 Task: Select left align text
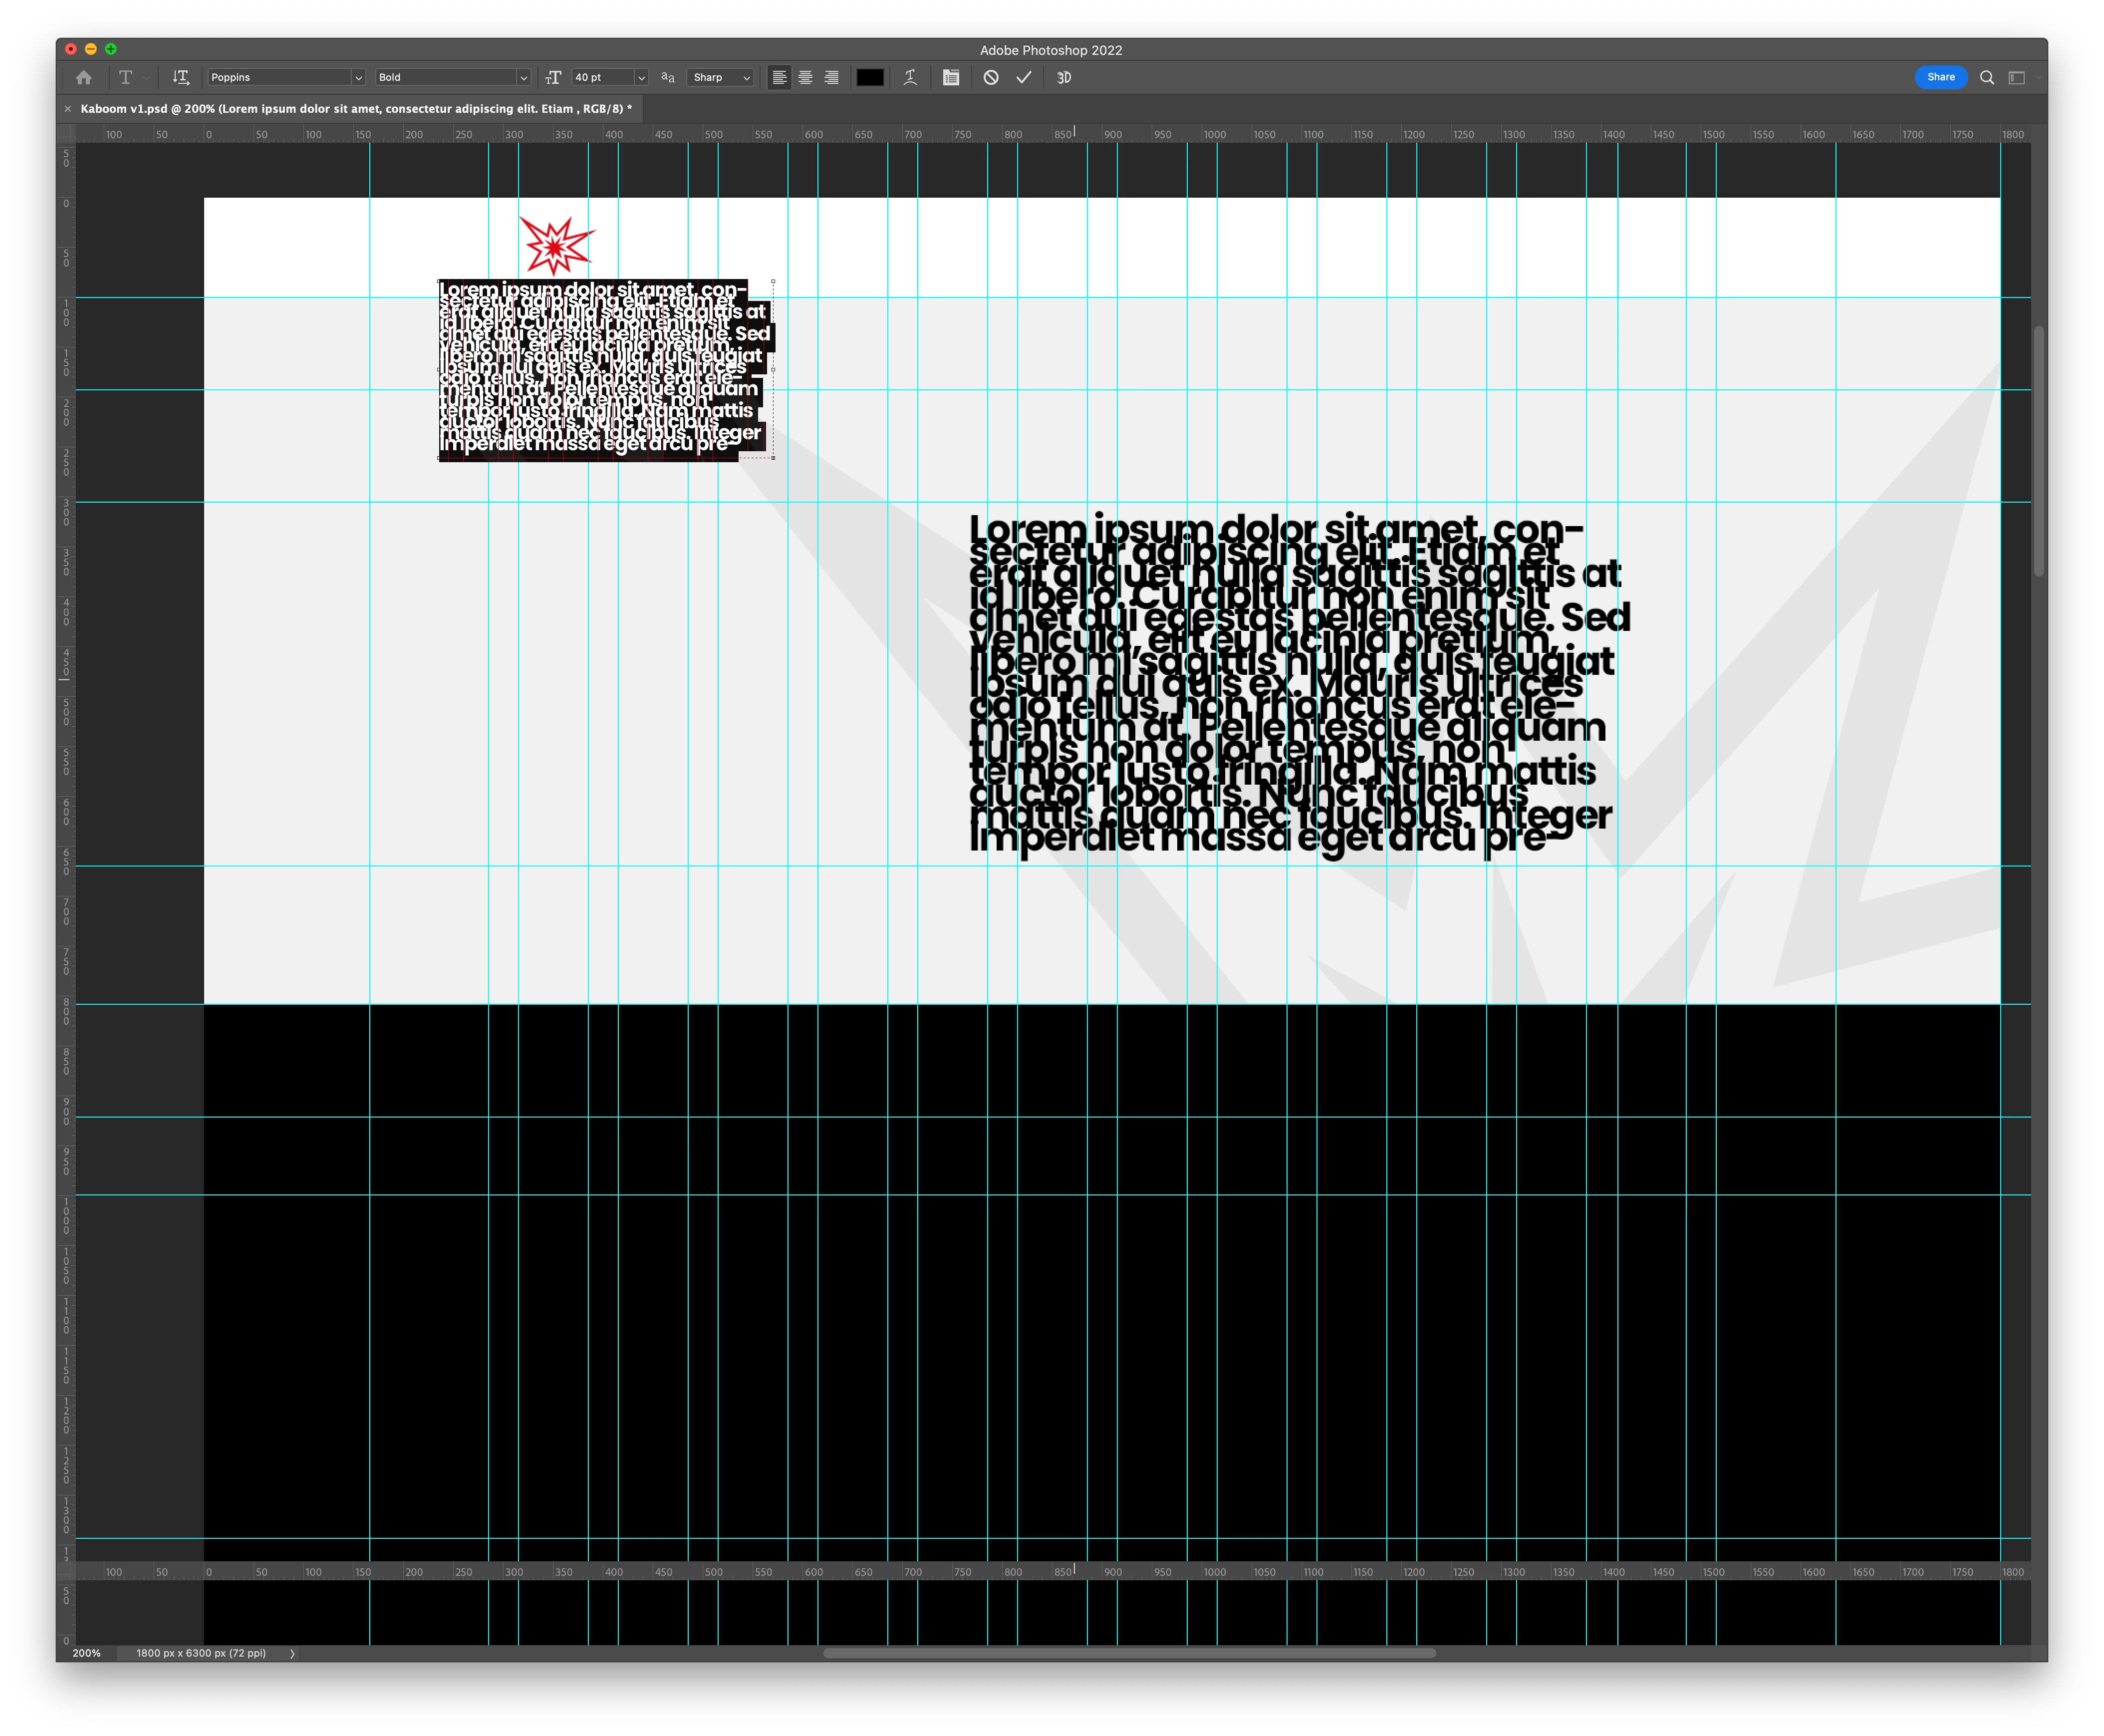tap(779, 77)
